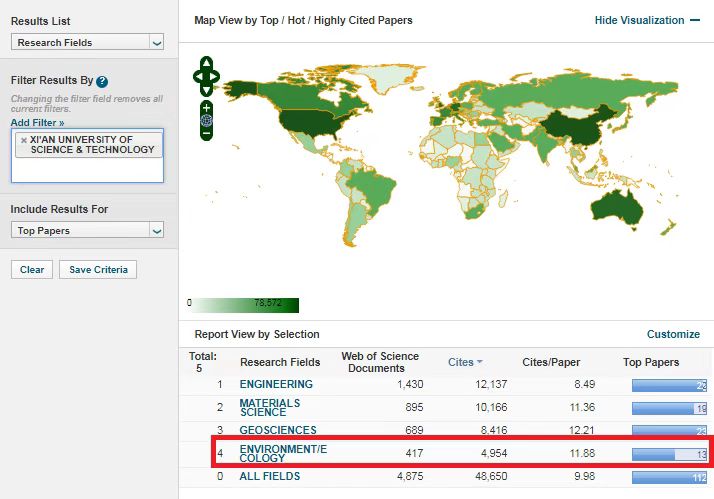714x499 pixels.
Task: Reset map to full world view
Action: coord(206,120)
